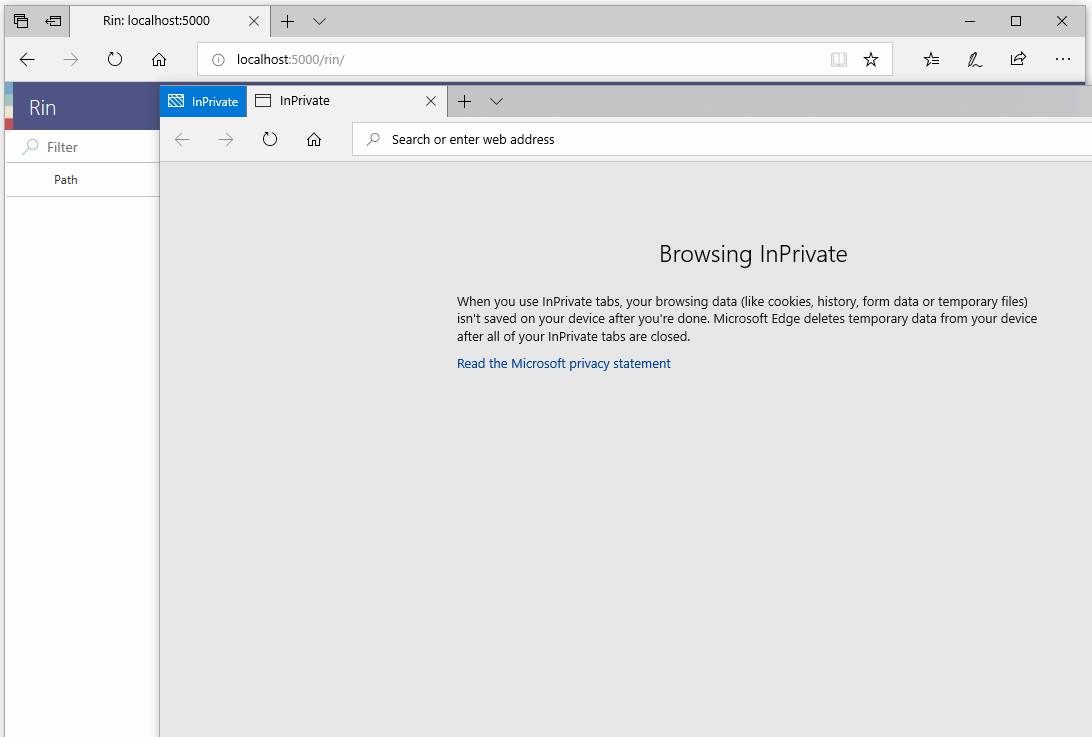Toggle Reading view icon
The height and width of the screenshot is (737, 1092).
pos(838,60)
